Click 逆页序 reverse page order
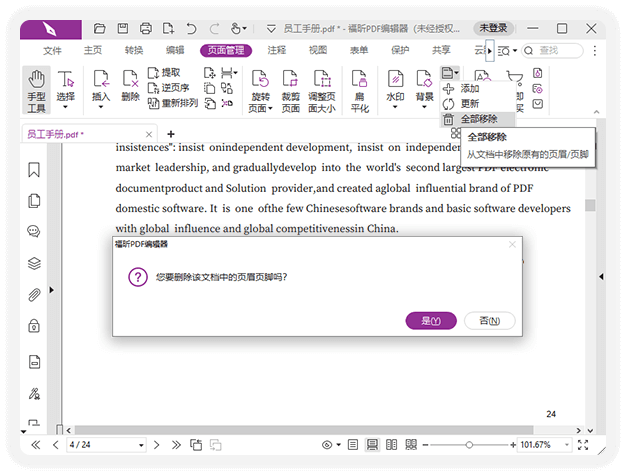626x475 pixels. click(168, 88)
